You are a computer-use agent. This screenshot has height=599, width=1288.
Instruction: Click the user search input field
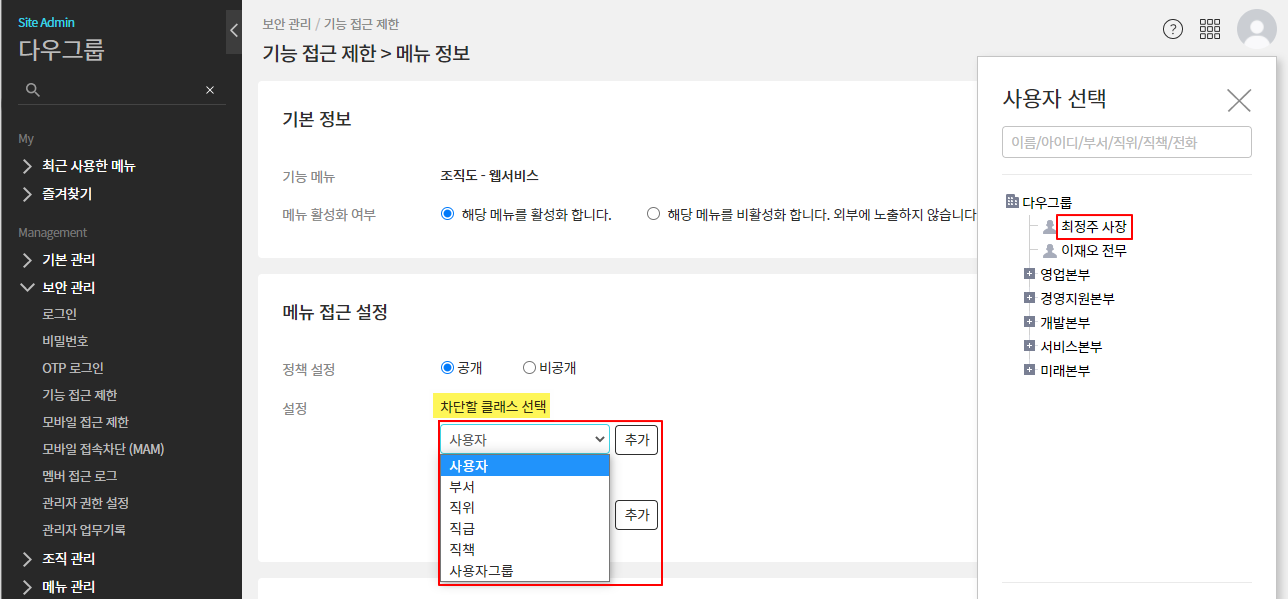click(1126, 142)
